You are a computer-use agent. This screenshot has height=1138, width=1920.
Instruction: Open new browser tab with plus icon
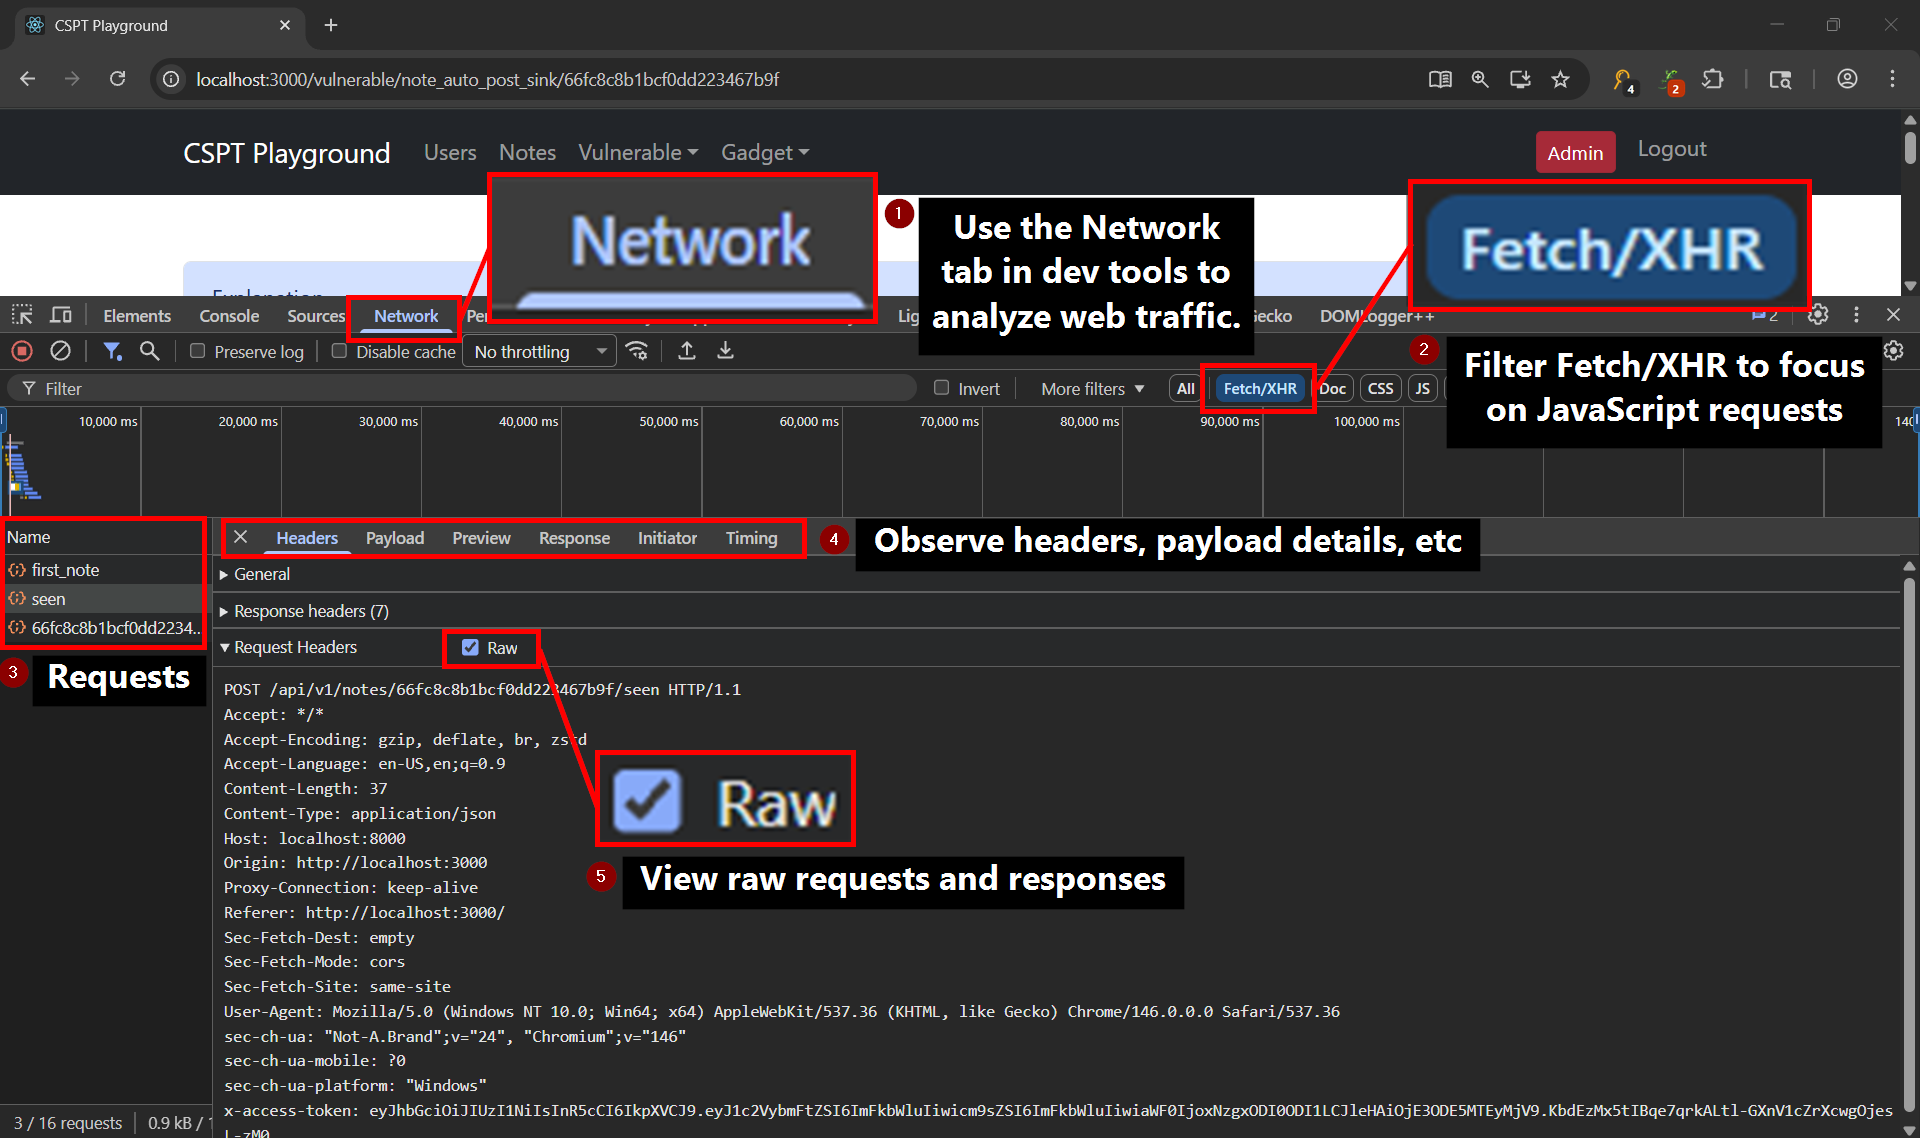(331, 25)
